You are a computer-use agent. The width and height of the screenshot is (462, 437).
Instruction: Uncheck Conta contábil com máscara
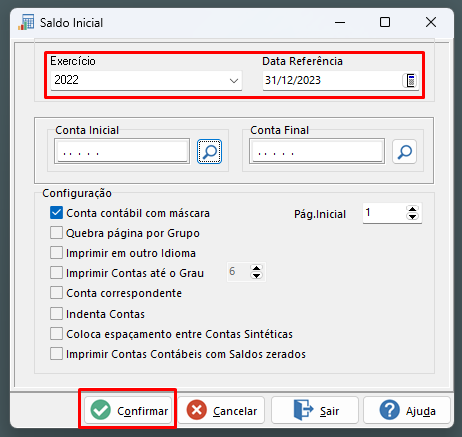(56, 213)
